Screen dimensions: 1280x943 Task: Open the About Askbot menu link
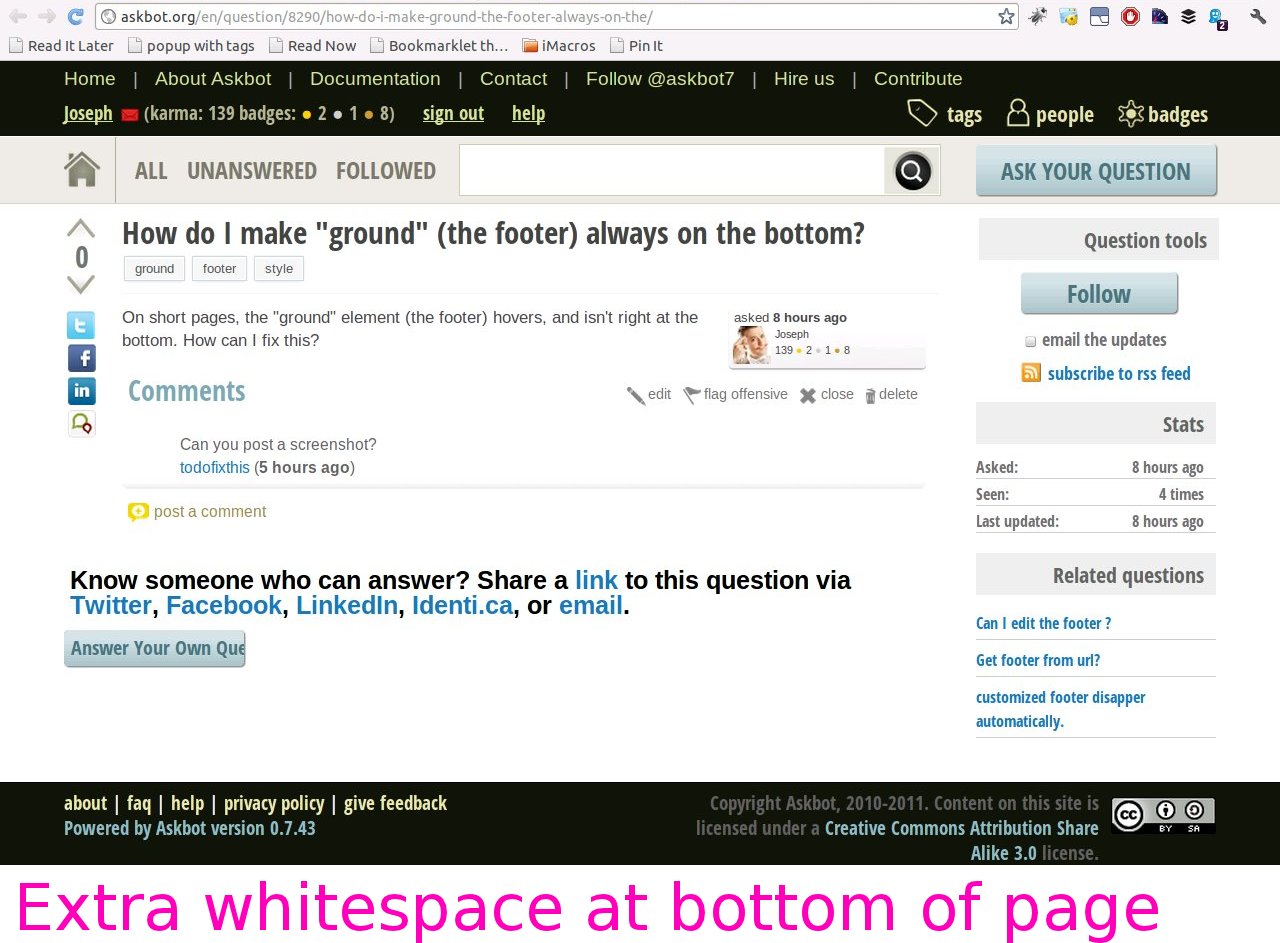point(213,79)
